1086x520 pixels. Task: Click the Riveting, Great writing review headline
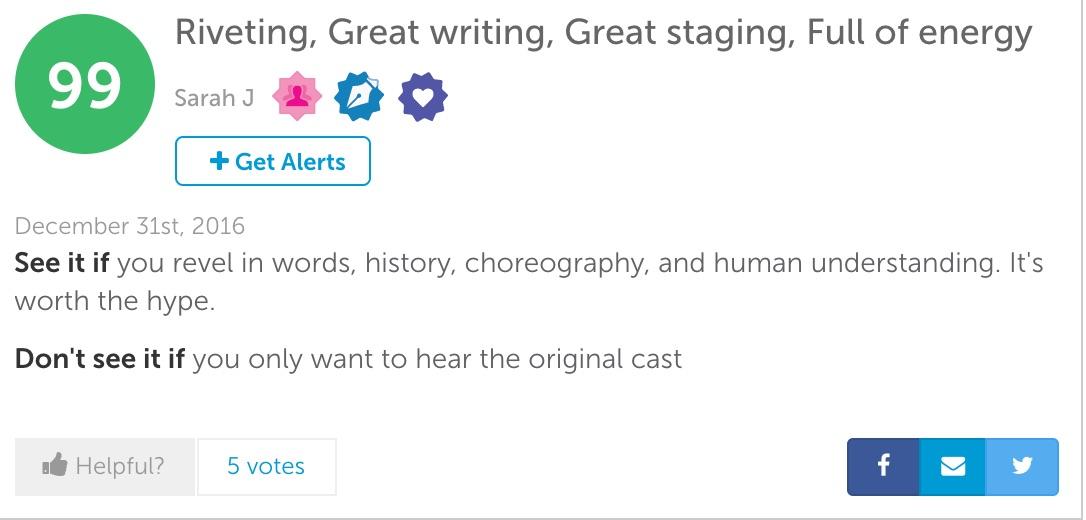tap(603, 33)
